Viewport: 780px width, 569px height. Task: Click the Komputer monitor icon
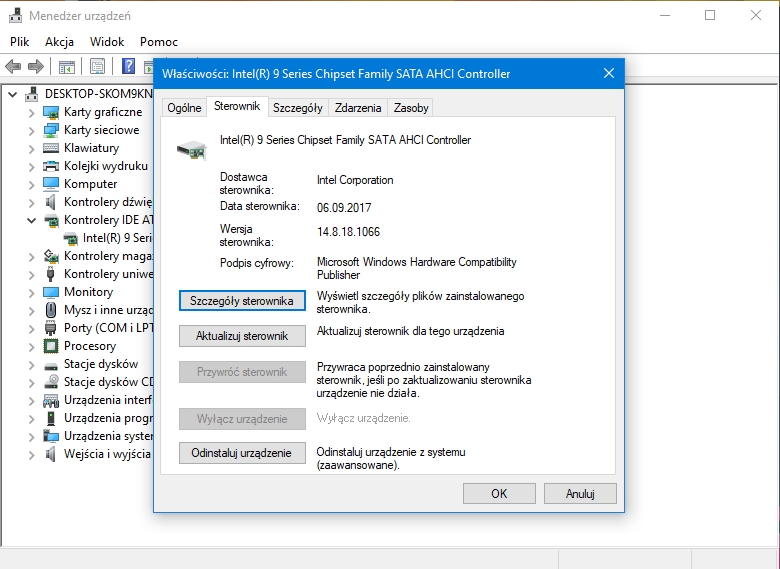tap(51, 184)
